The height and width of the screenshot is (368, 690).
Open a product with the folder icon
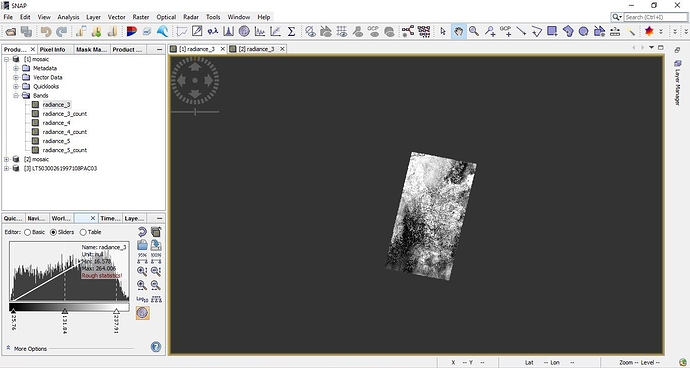(10, 31)
